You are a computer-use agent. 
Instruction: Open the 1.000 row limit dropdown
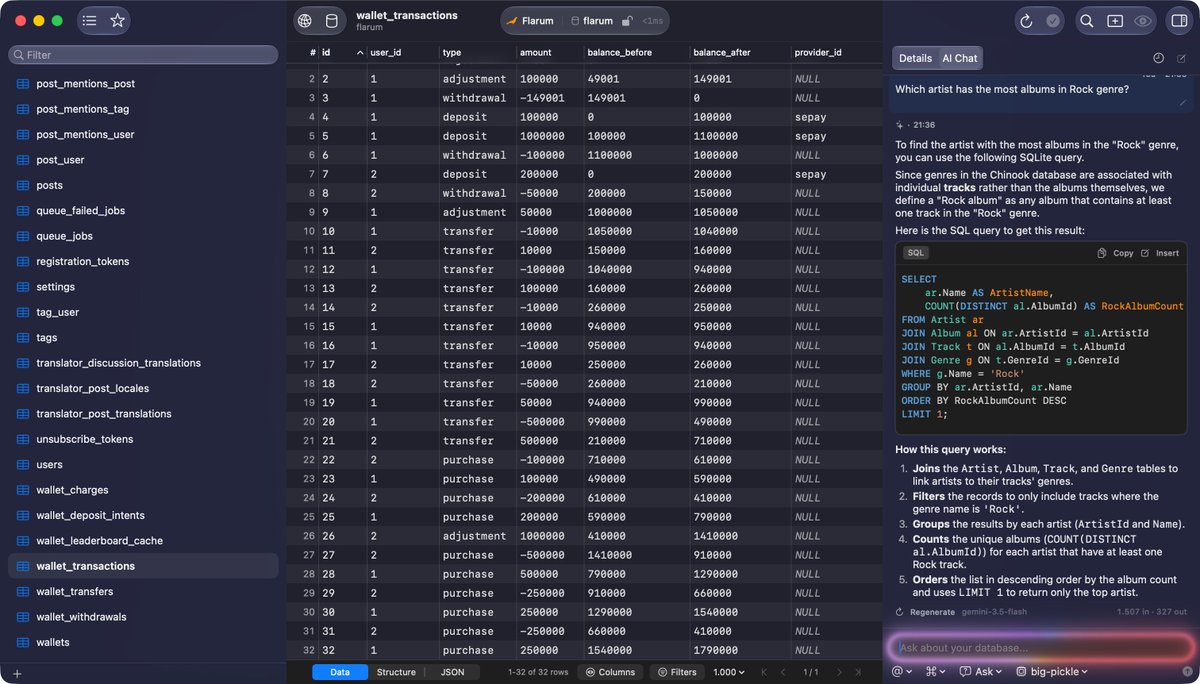click(729, 672)
